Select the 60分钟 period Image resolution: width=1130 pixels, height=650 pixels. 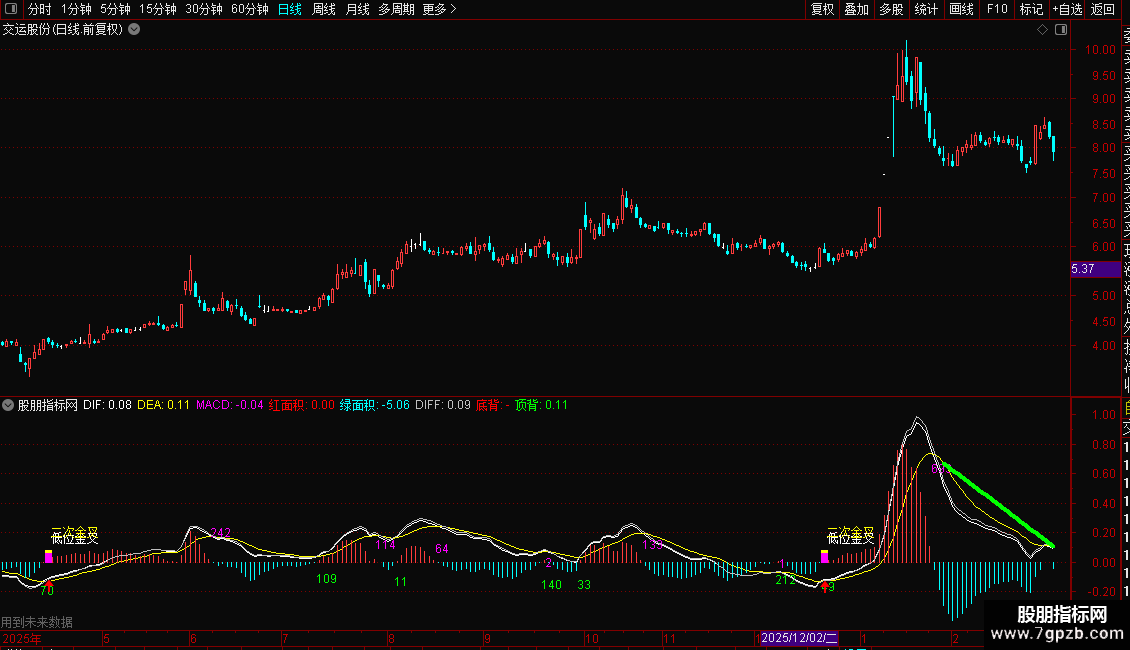[250, 9]
